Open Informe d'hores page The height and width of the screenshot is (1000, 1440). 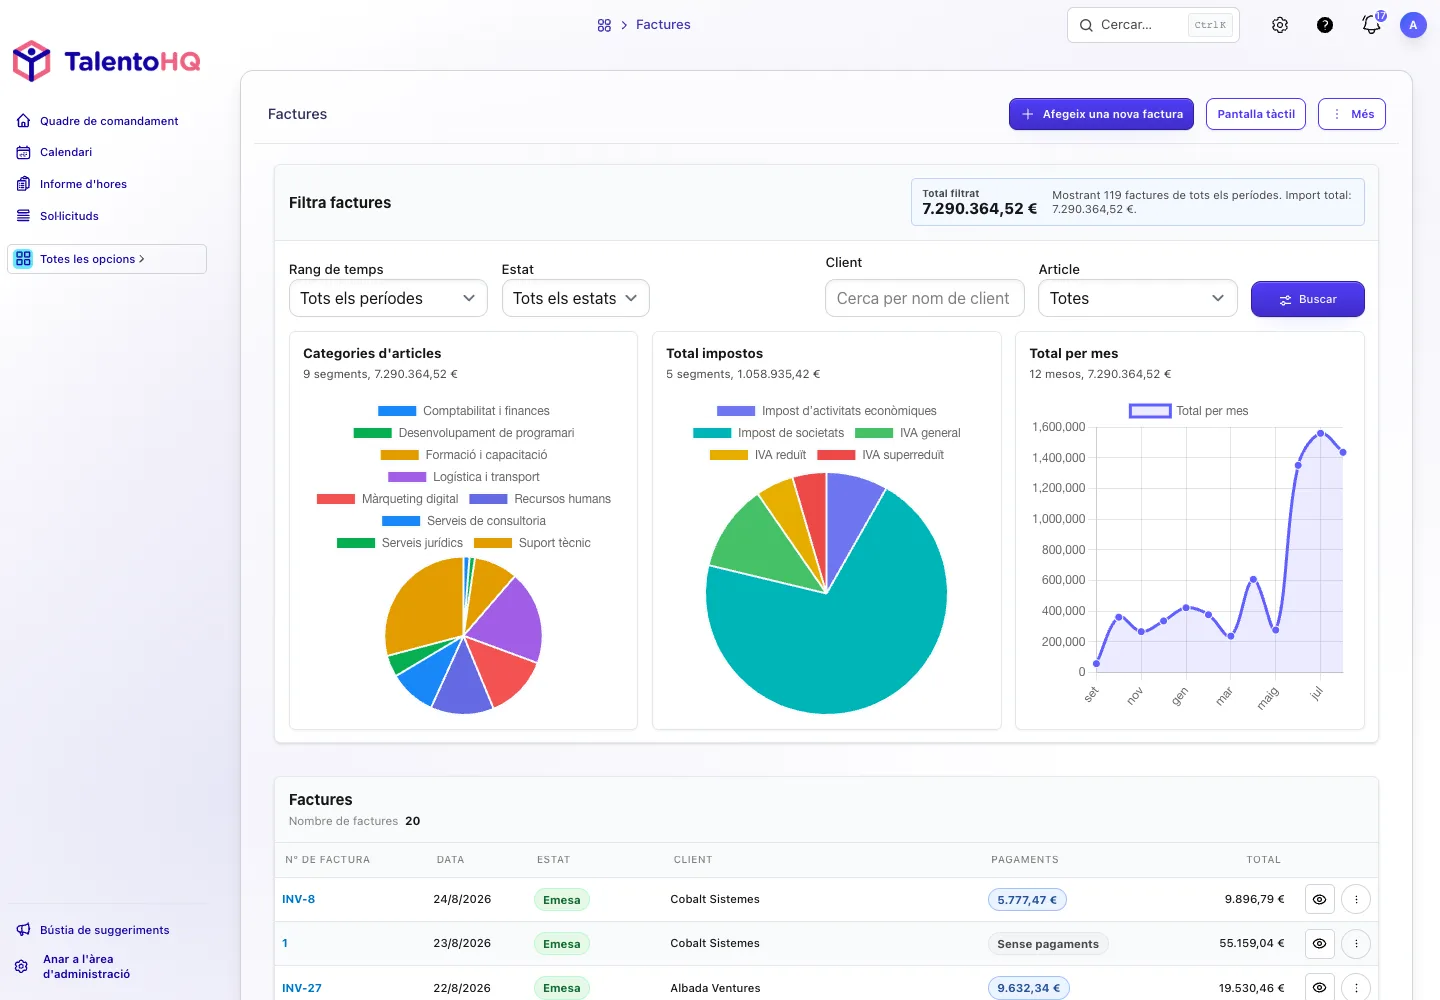[x=83, y=184]
